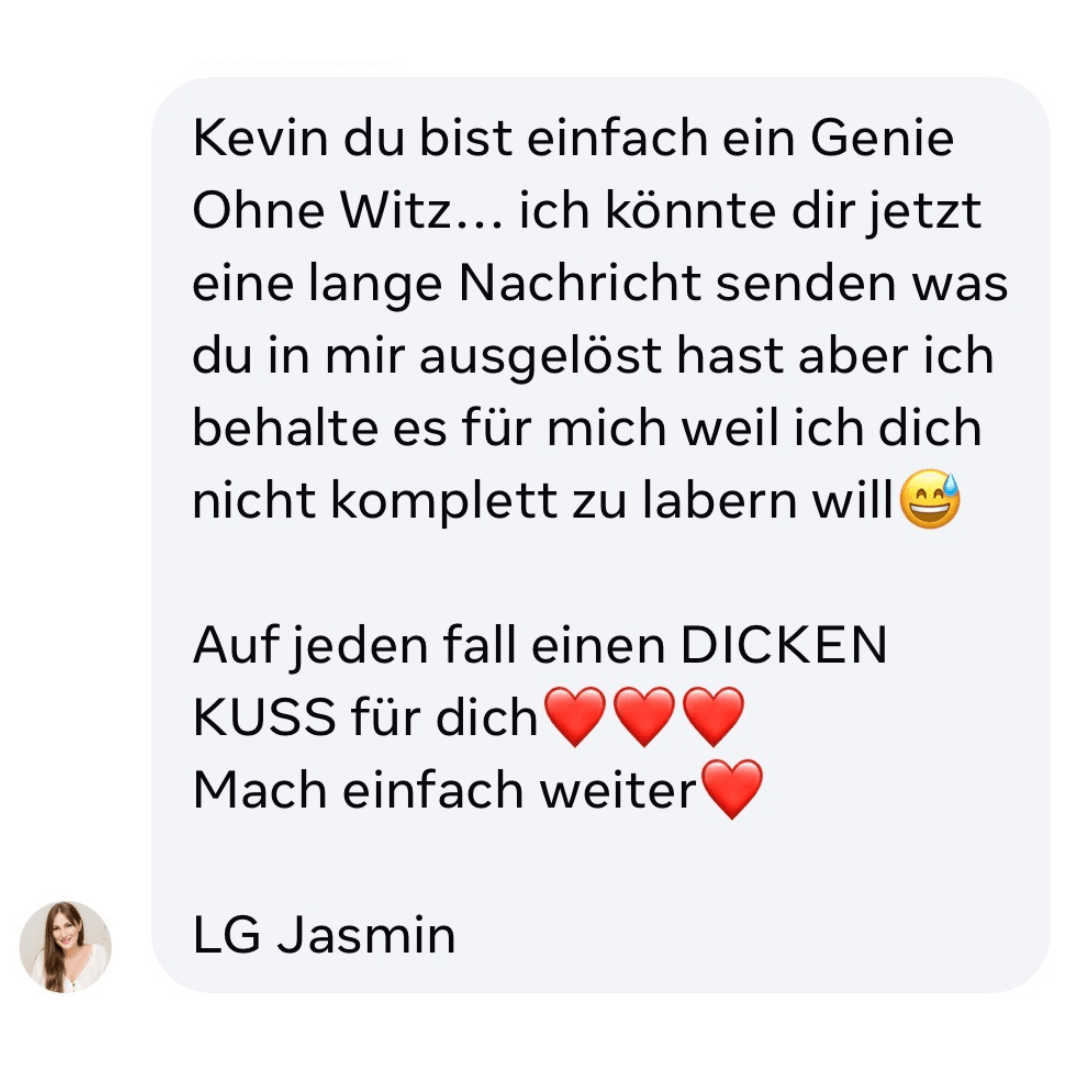Click the signature "LG Jasmin"
The height and width of the screenshot is (1080, 1080).
(324, 935)
